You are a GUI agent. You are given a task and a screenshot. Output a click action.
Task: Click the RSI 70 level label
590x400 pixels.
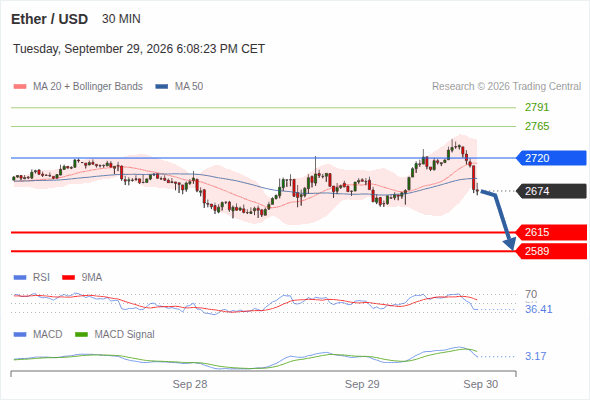531,294
